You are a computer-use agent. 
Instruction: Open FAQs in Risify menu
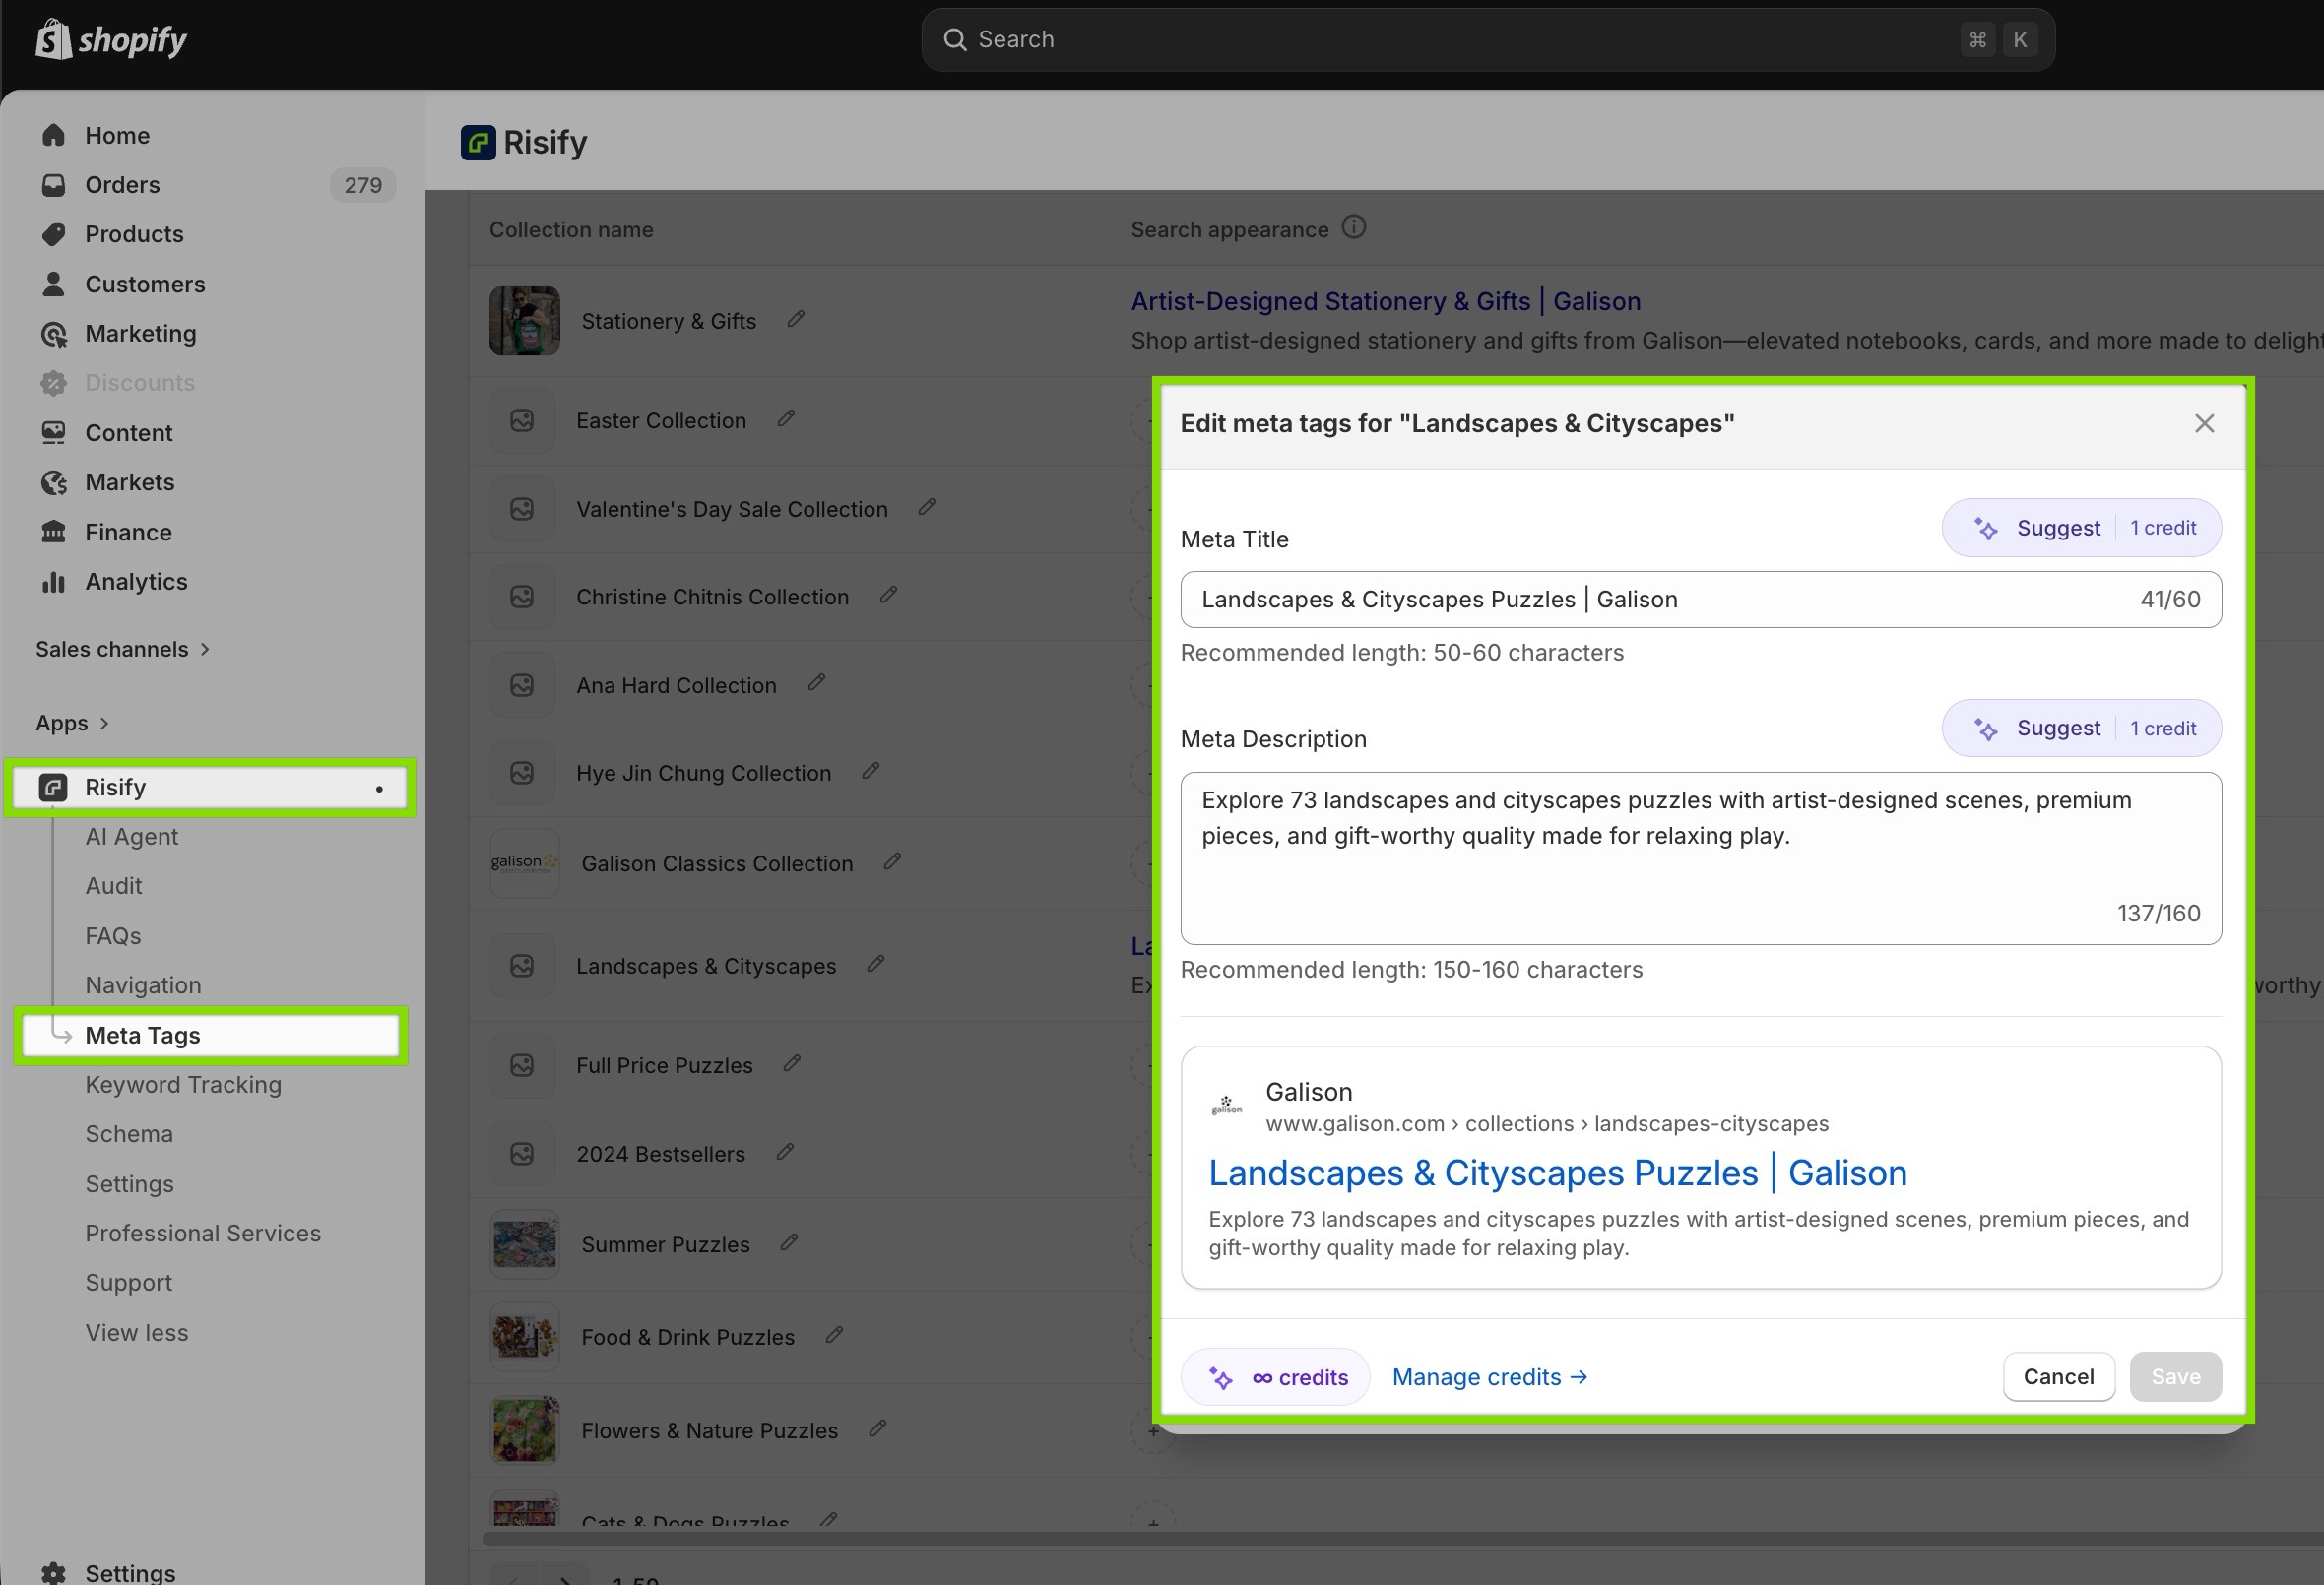click(x=113, y=936)
